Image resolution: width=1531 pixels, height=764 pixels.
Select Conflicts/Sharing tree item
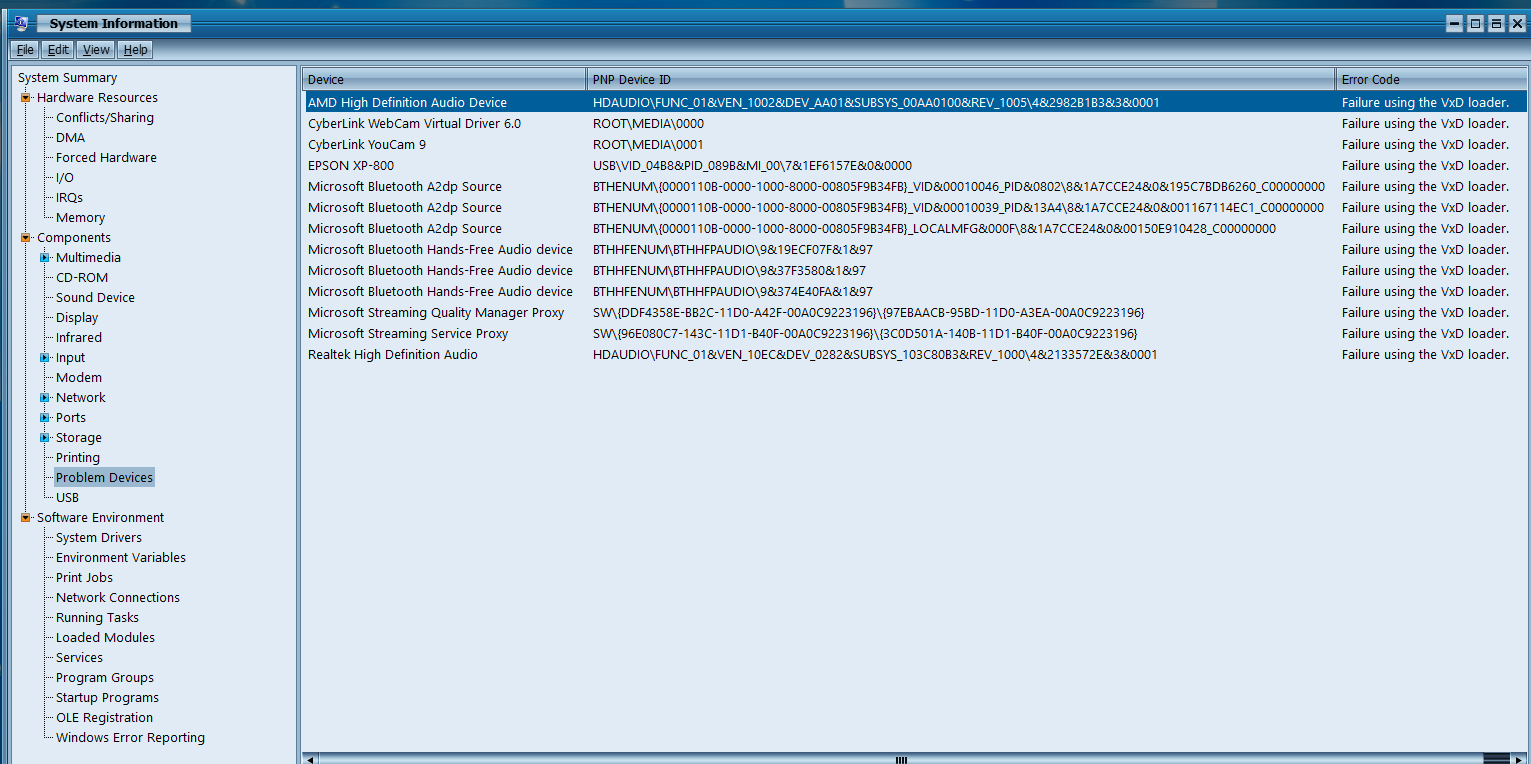(x=105, y=118)
